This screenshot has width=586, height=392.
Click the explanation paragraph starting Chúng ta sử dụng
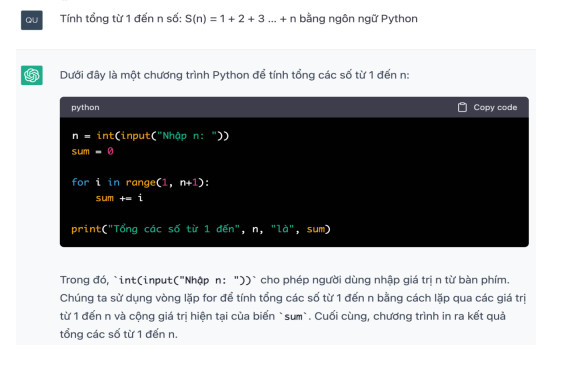tap(293, 307)
